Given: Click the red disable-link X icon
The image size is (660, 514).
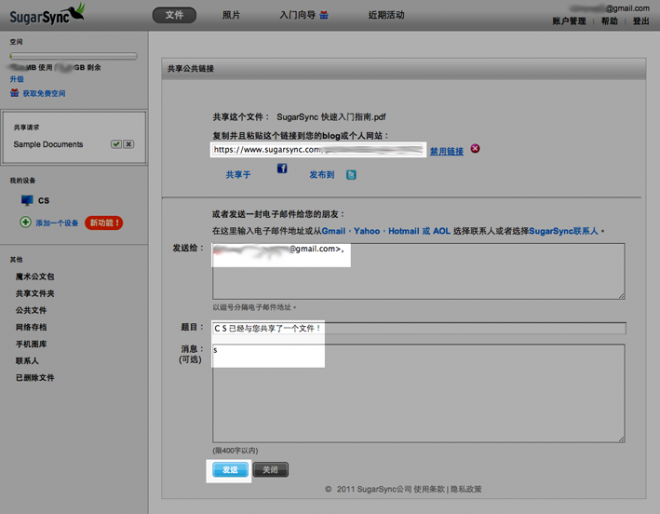Looking at the screenshot, I should (475, 149).
